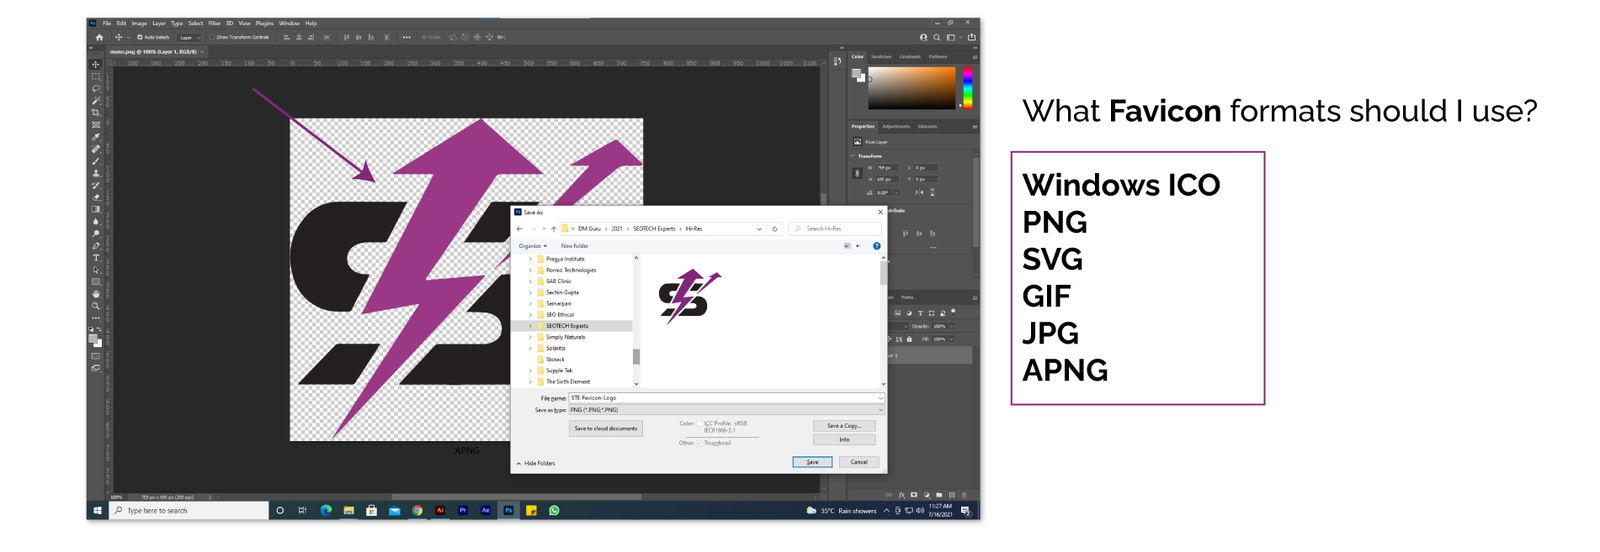The image size is (1600, 552).
Task: Select the Simply Naturals folder
Action: pos(565,337)
